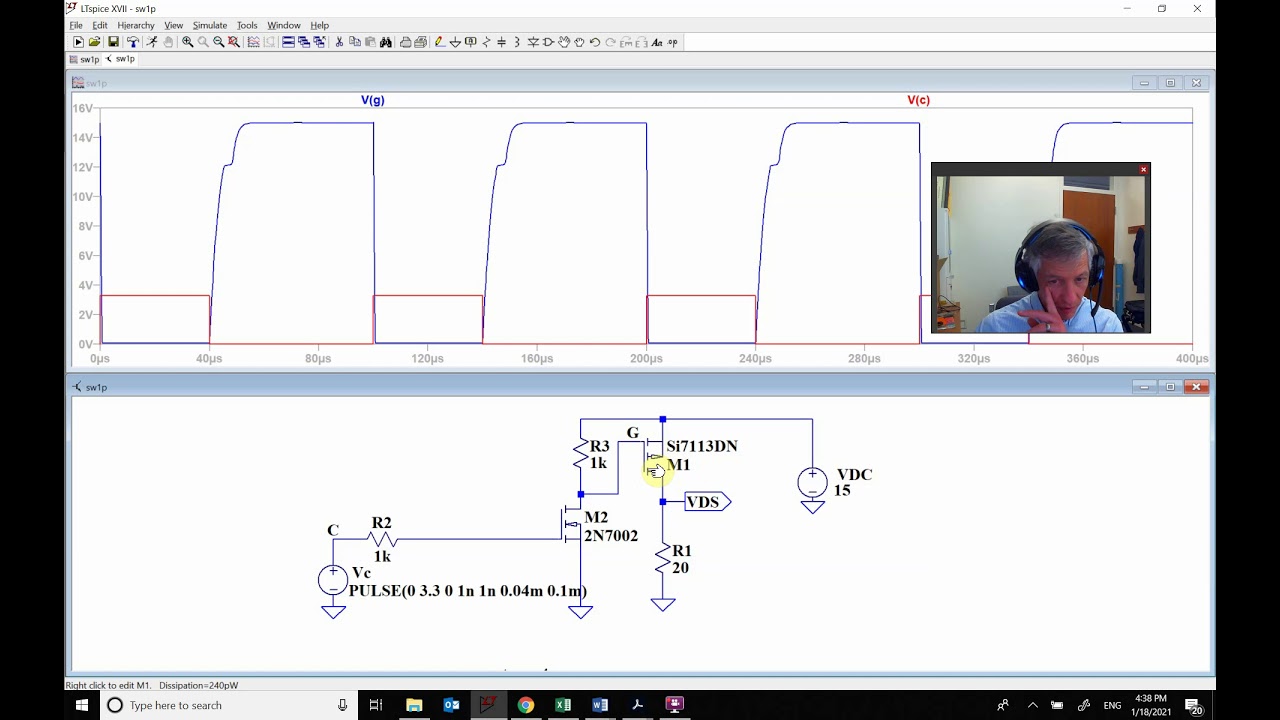Click the taskbar search box
The image size is (1280, 720).
pos(228,705)
